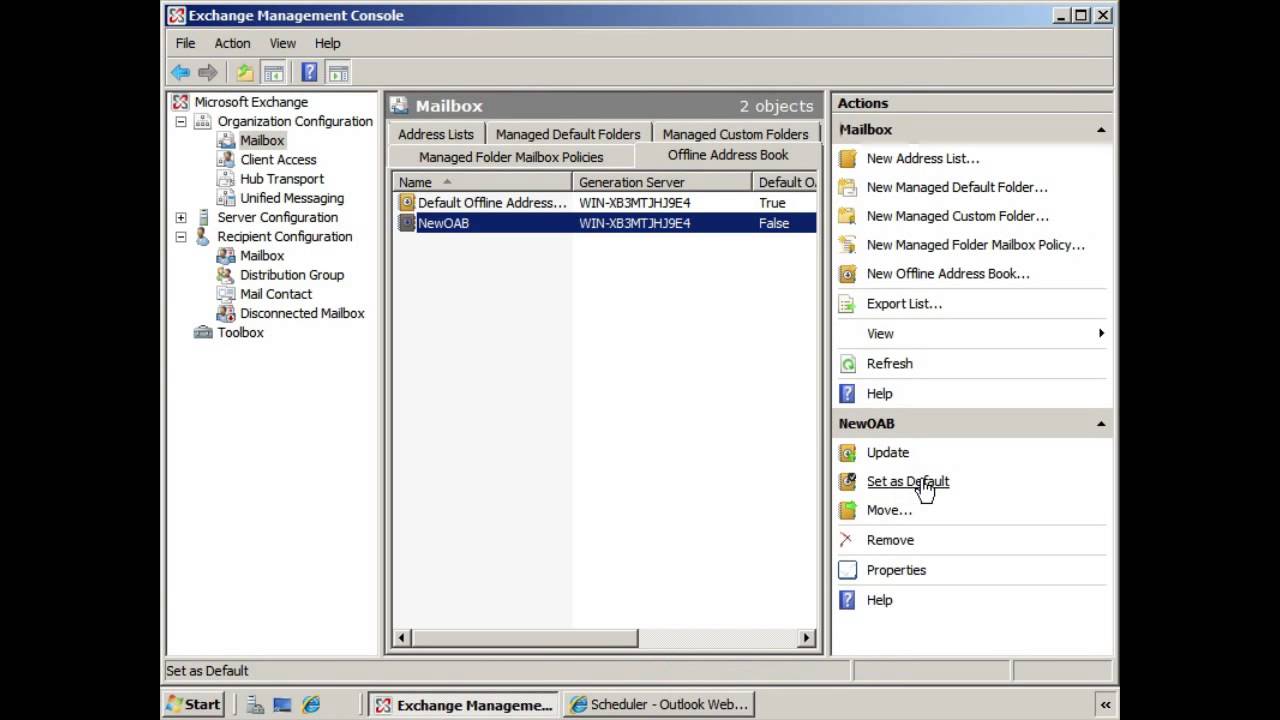
Task: Open the File menu
Action: click(185, 43)
